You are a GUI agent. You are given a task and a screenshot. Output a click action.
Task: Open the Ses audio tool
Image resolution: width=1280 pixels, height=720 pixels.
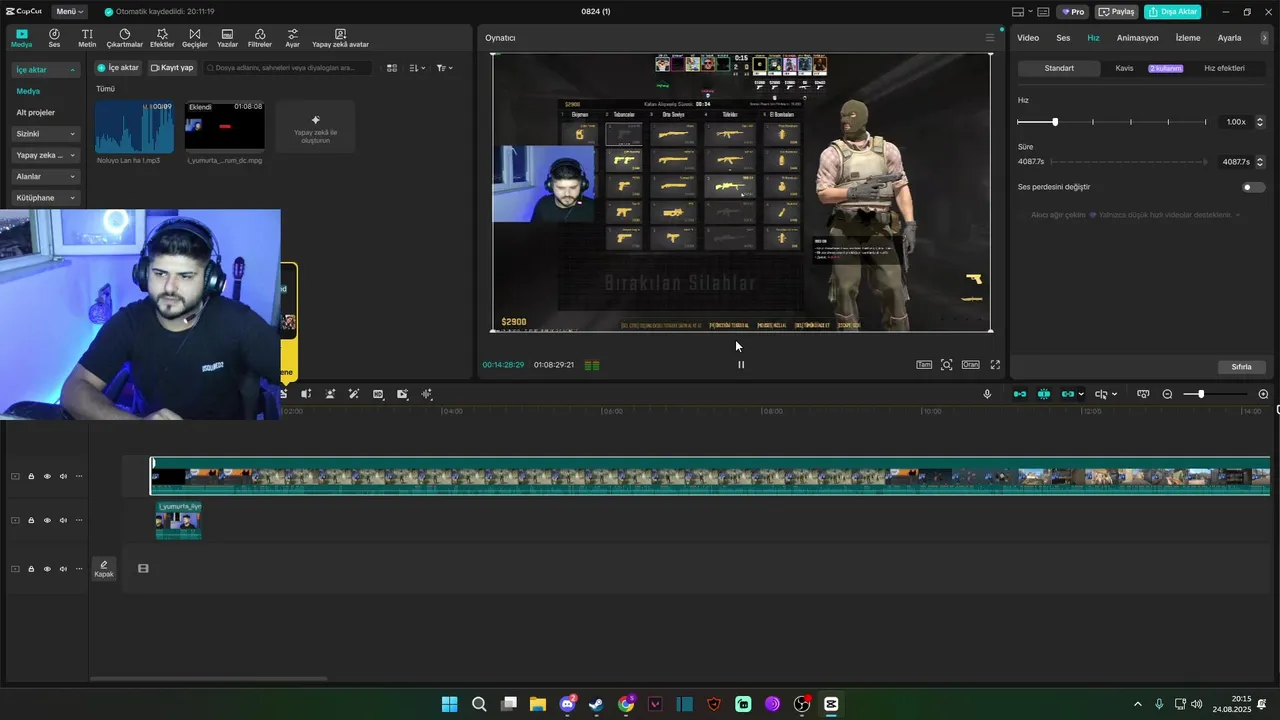(x=54, y=38)
